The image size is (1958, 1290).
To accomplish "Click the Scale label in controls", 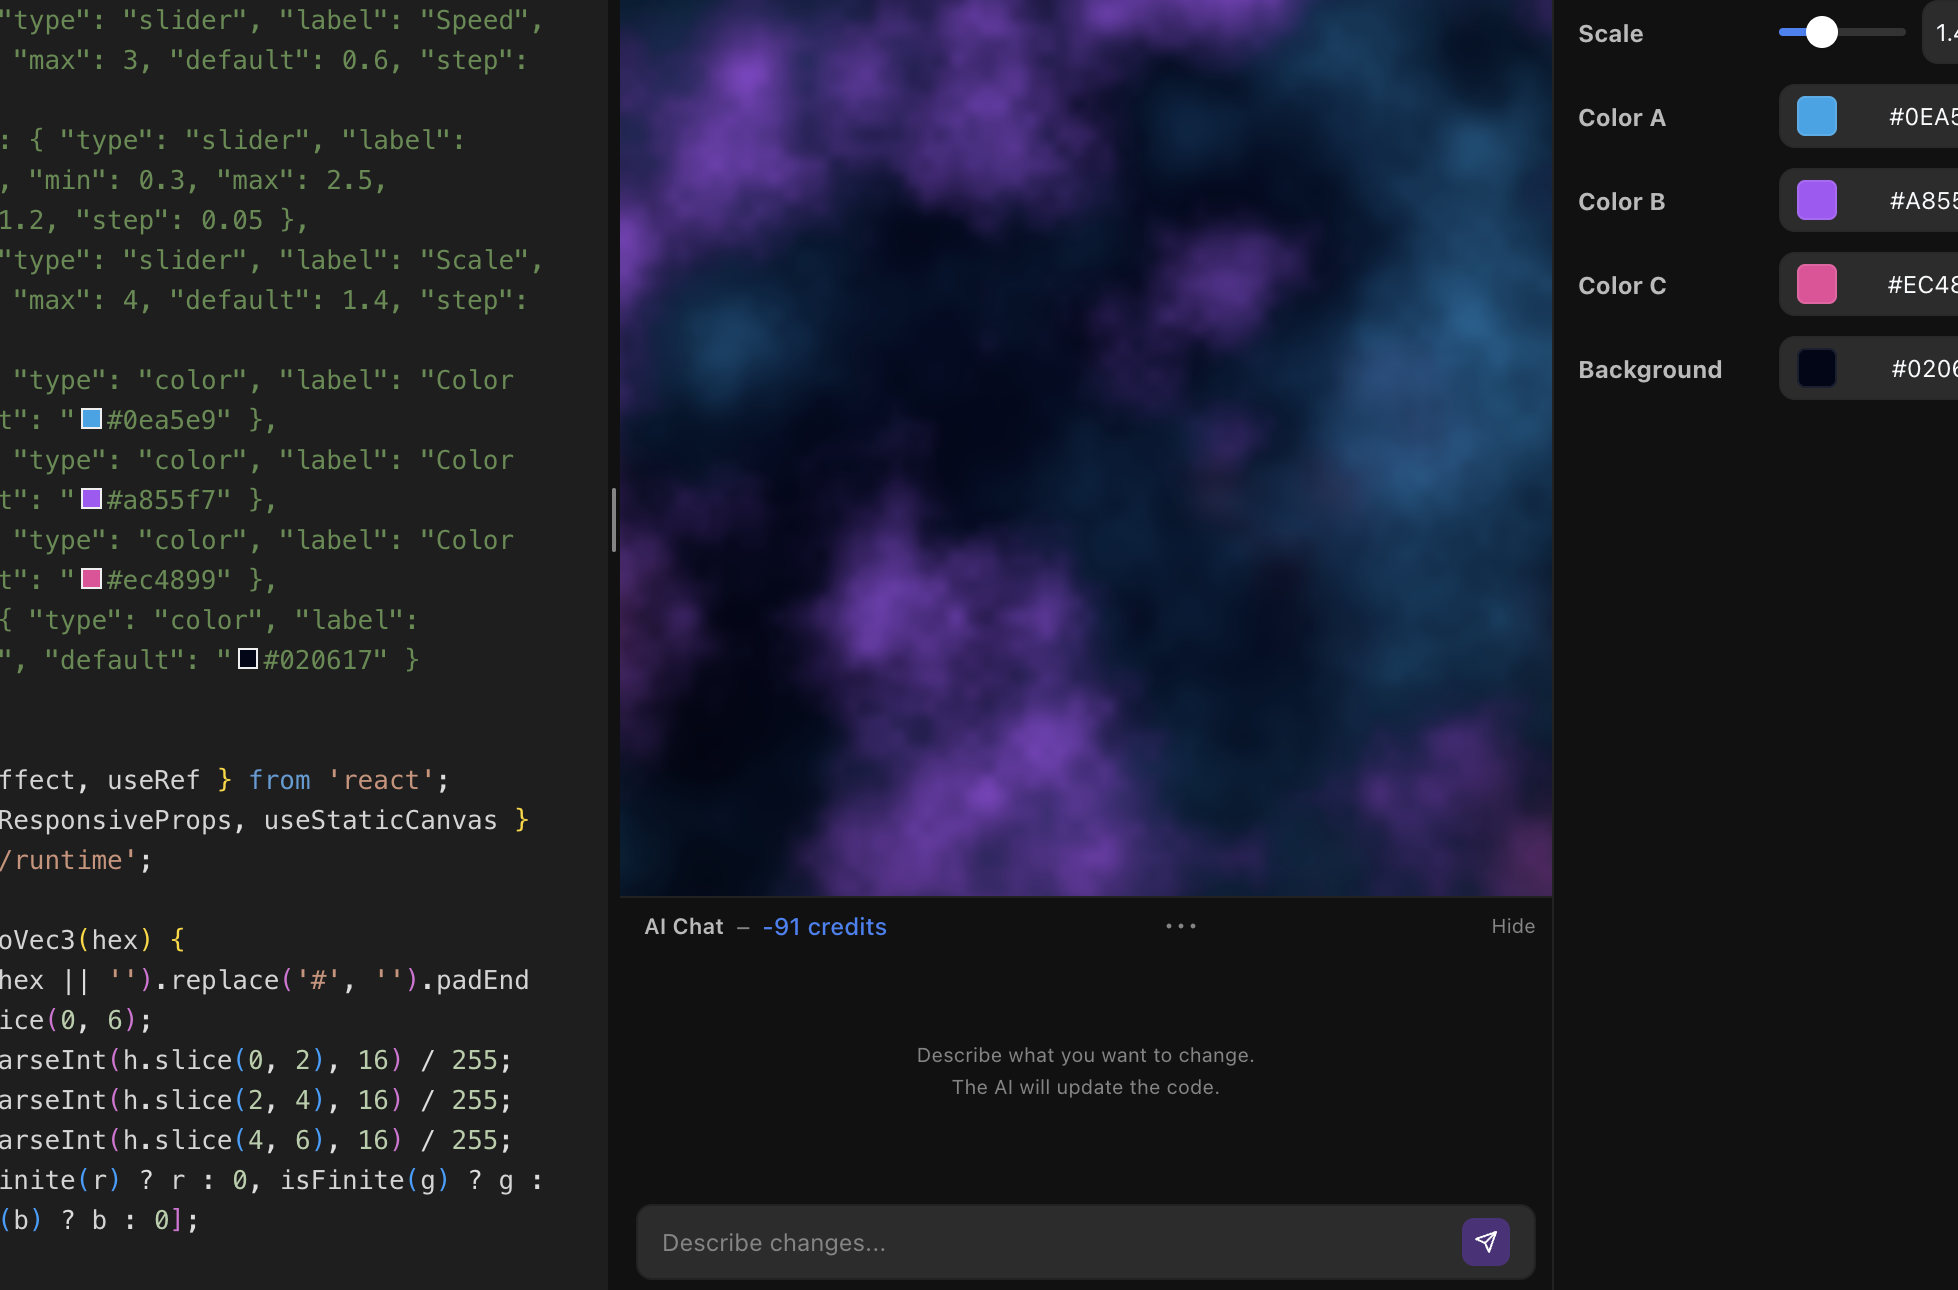I will (1610, 34).
